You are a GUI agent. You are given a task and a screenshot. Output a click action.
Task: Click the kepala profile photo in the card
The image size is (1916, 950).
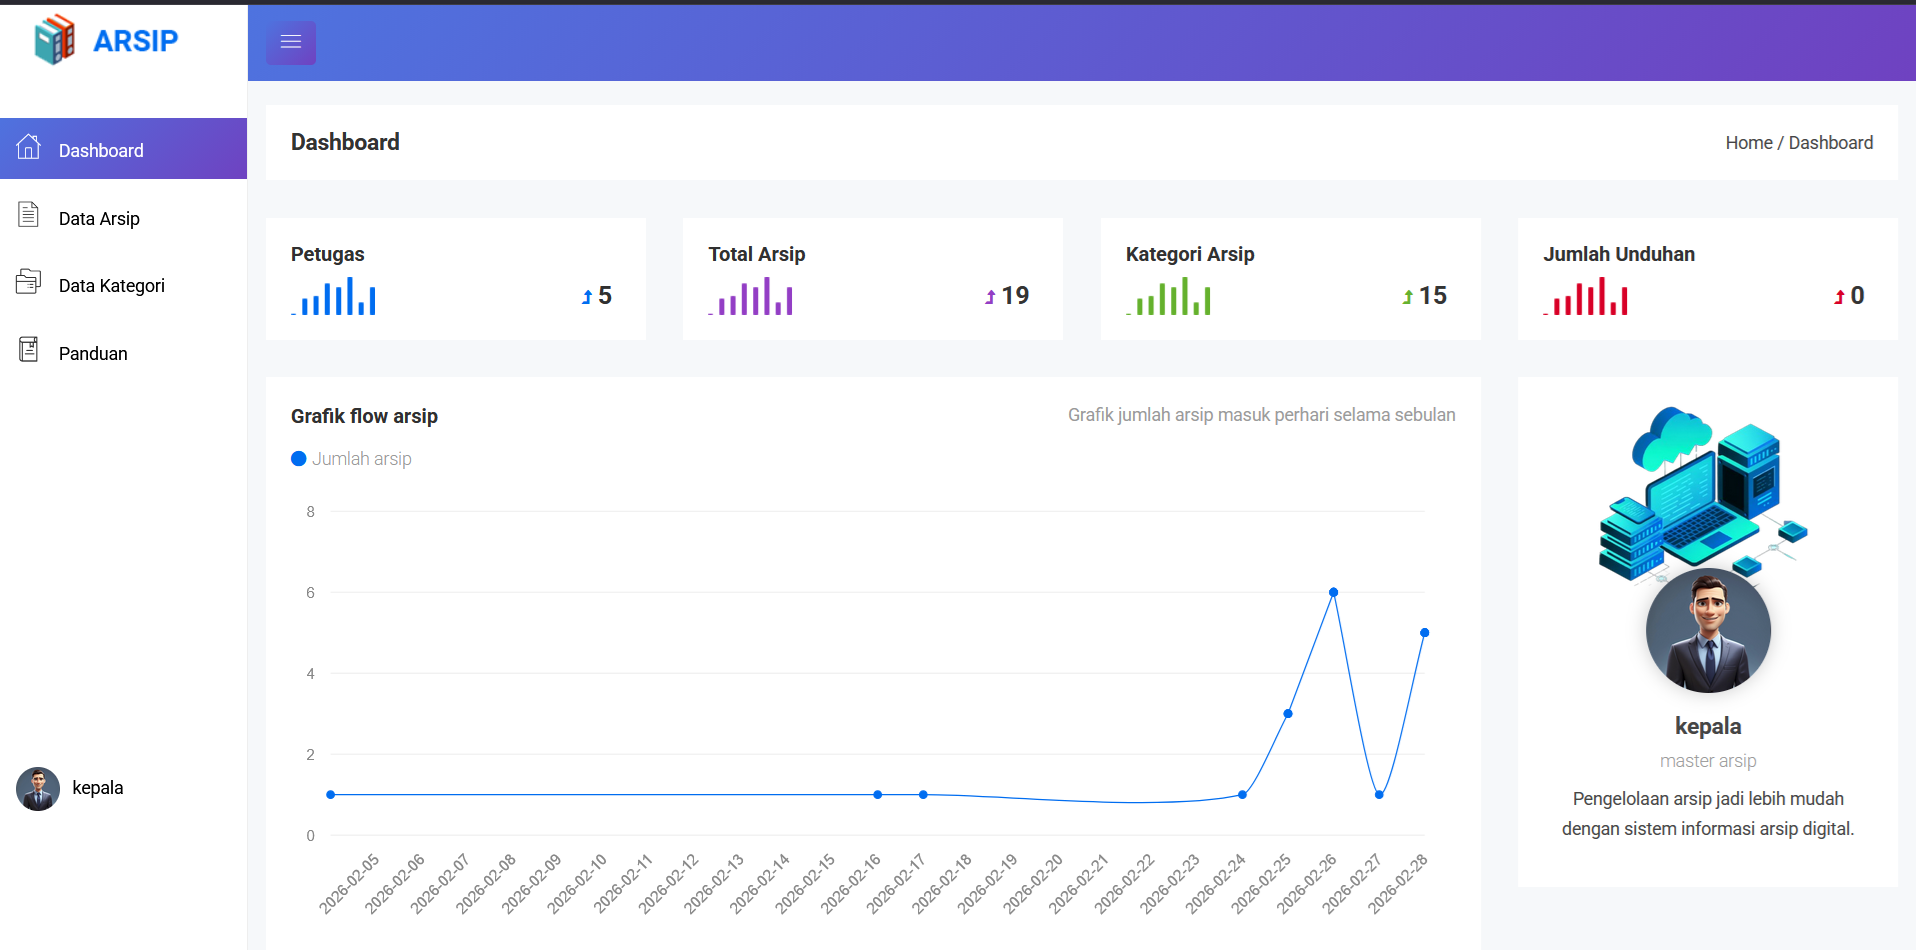[1708, 631]
